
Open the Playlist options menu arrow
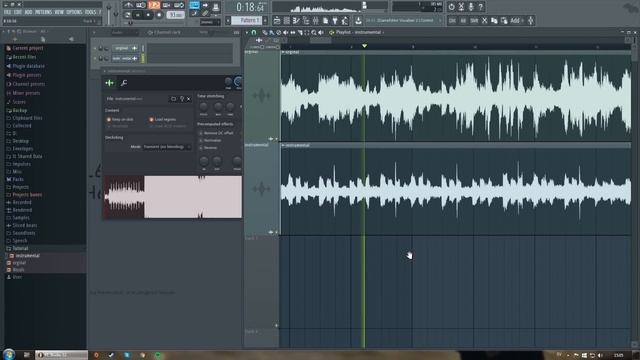pyautogui.click(x=247, y=32)
